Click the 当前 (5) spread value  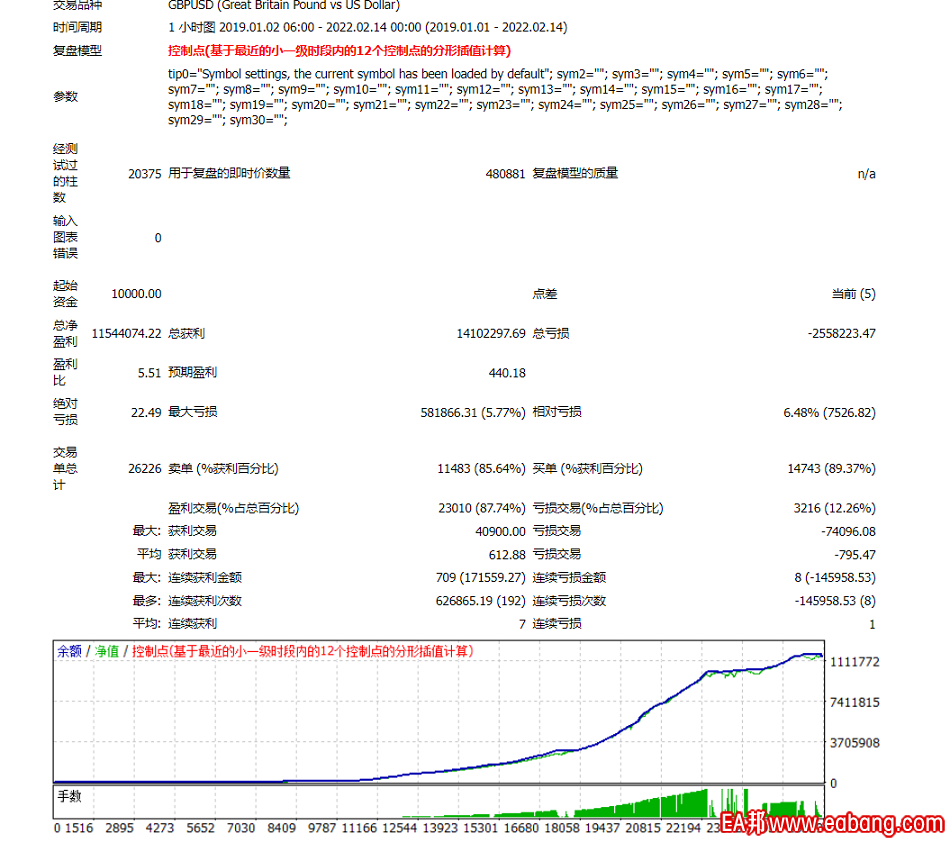click(853, 294)
